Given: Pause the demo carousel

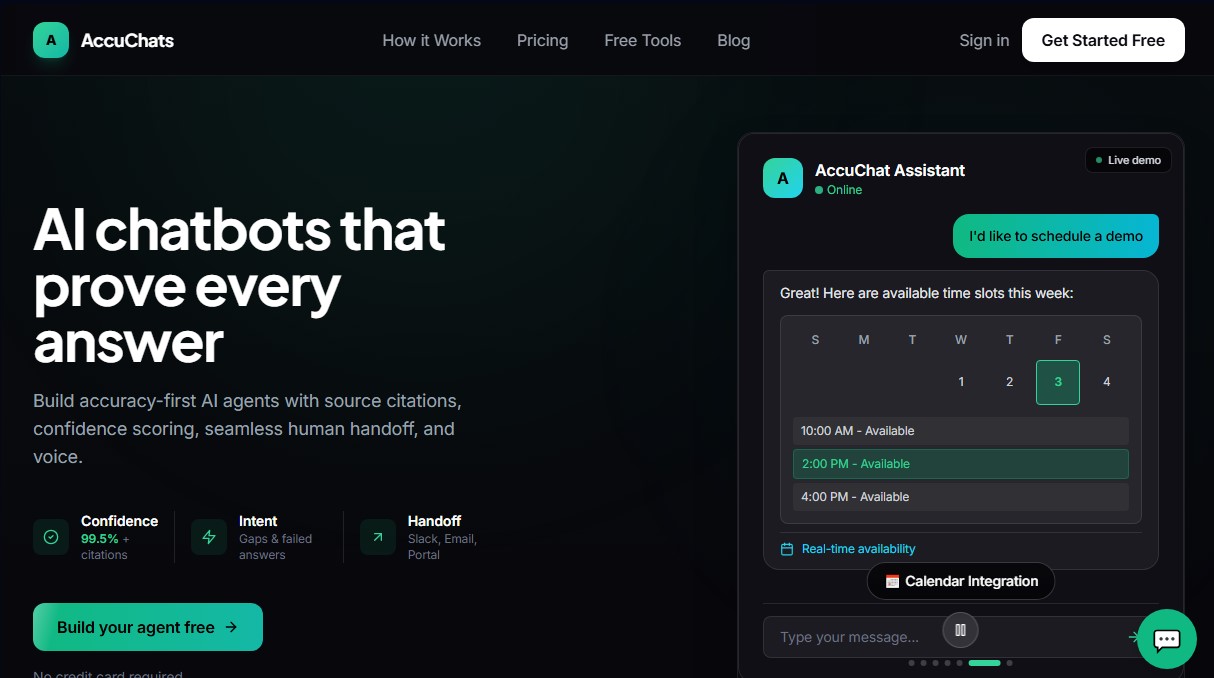Looking at the screenshot, I should coord(961,630).
